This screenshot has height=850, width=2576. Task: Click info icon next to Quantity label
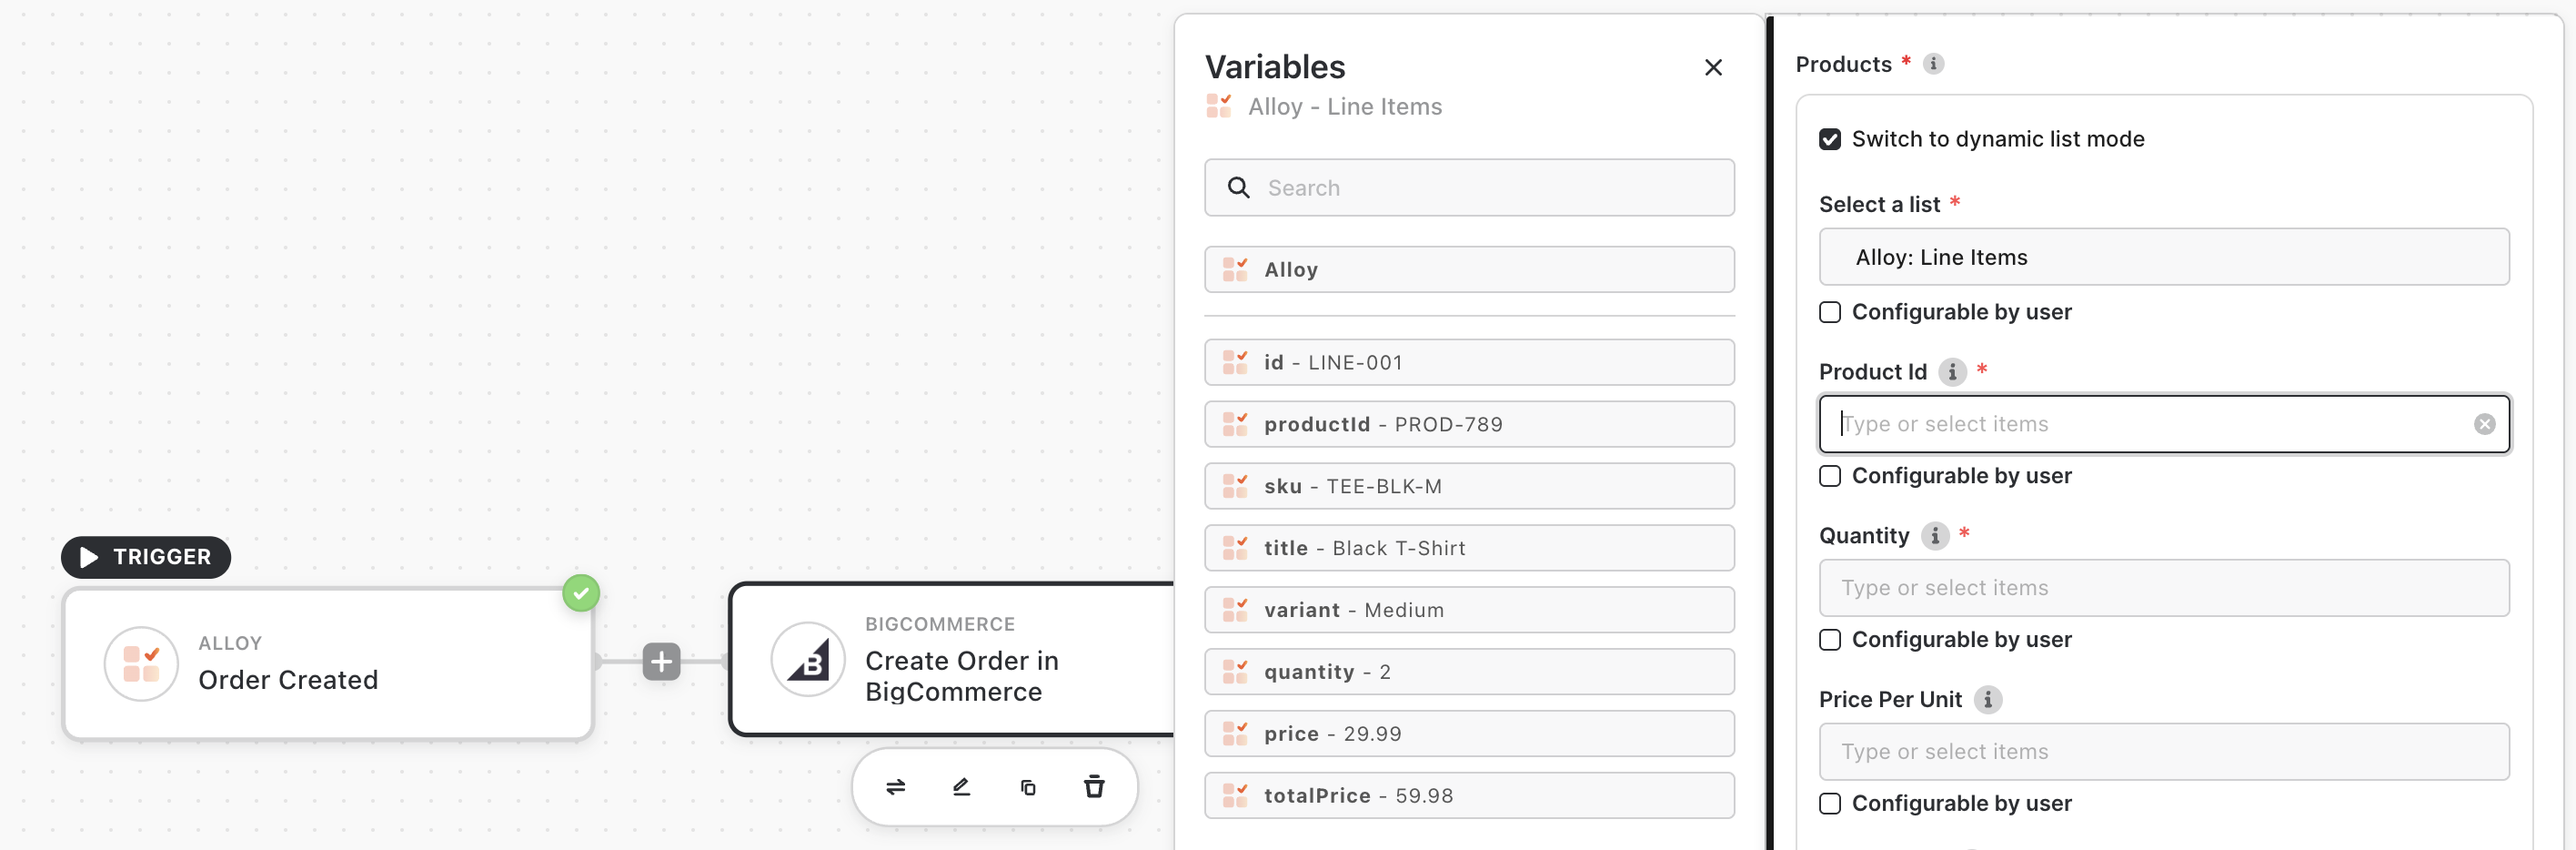(x=1935, y=536)
